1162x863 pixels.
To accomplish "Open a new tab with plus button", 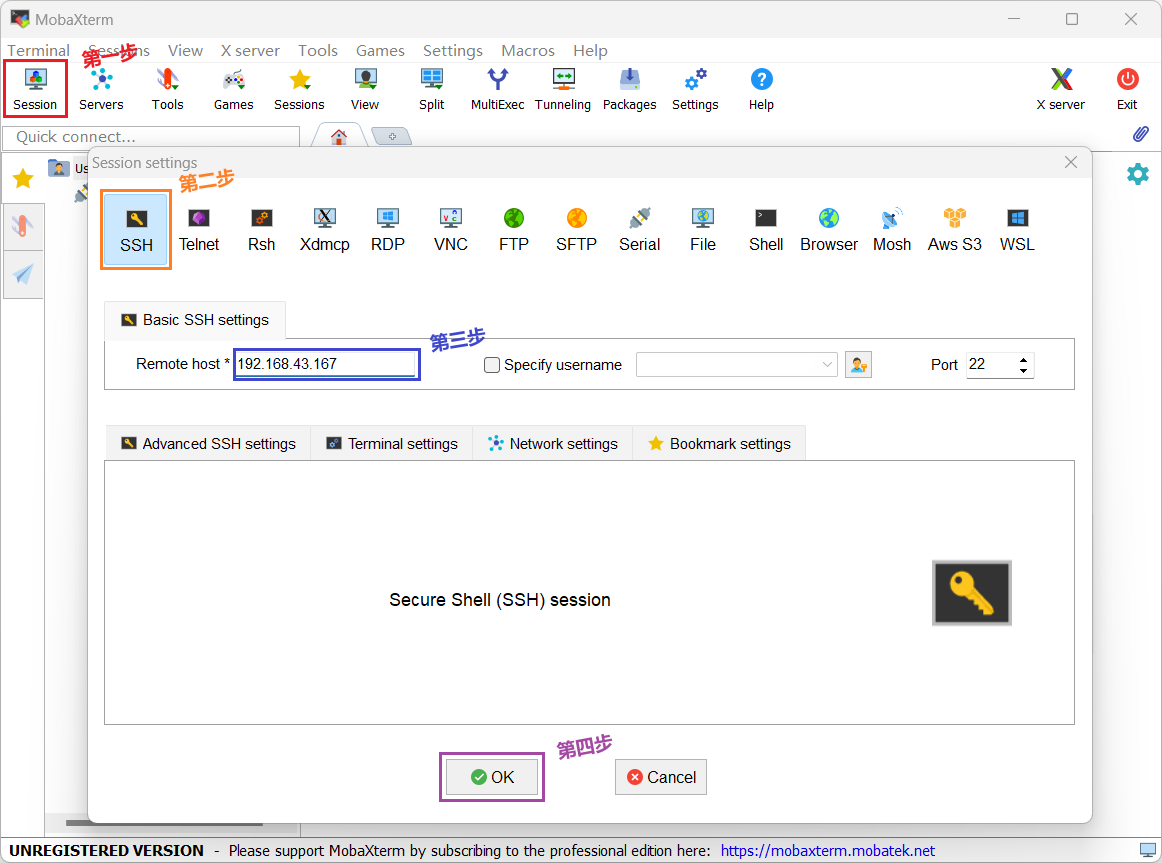I will pyautogui.click(x=392, y=136).
